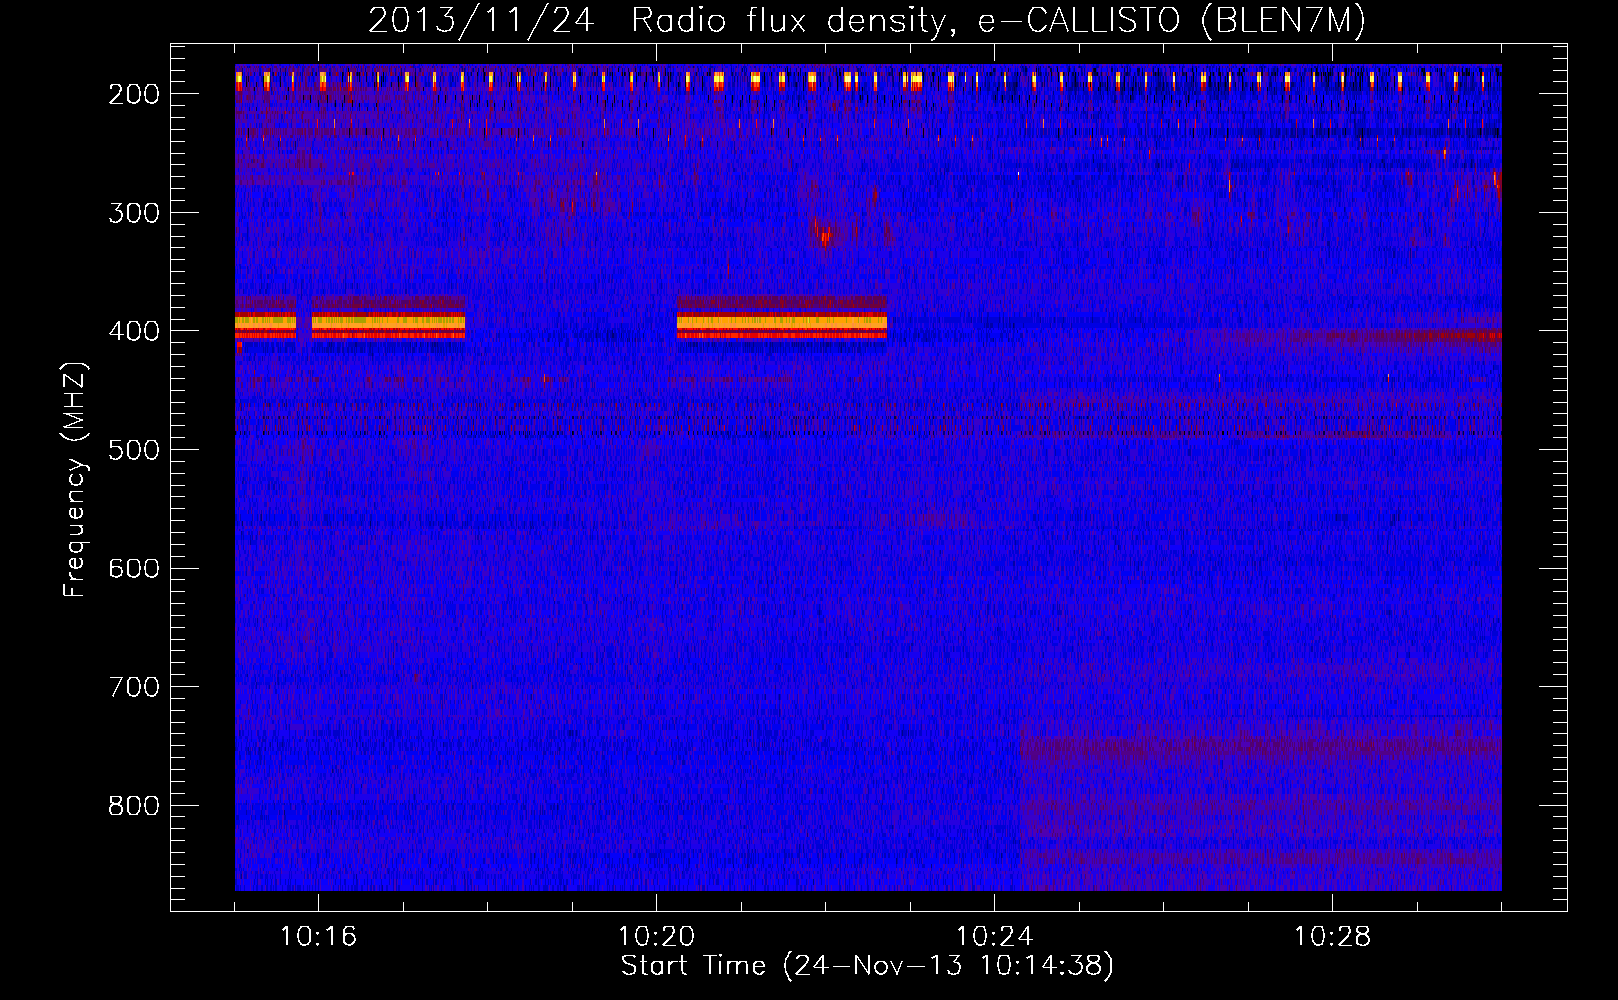The image size is (1618, 1000).
Task: Click the 700 frequency tick label
Action: [x=134, y=687]
